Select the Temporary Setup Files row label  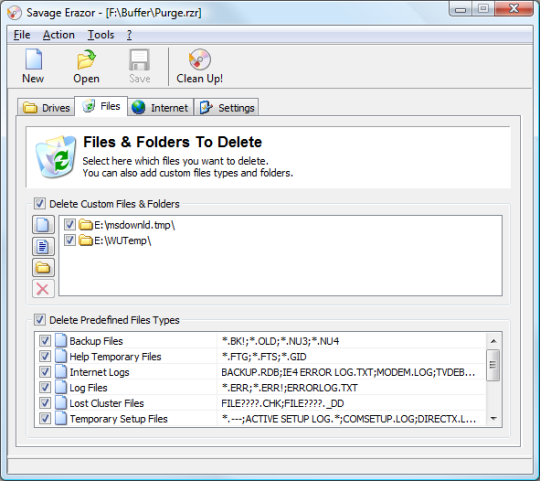point(119,419)
